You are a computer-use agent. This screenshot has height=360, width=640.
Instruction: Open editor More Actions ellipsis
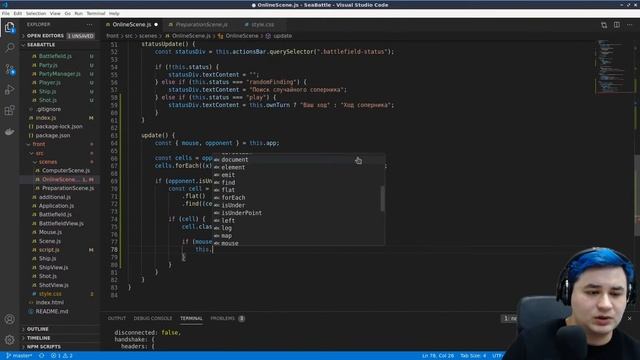pyautogui.click(x=629, y=25)
